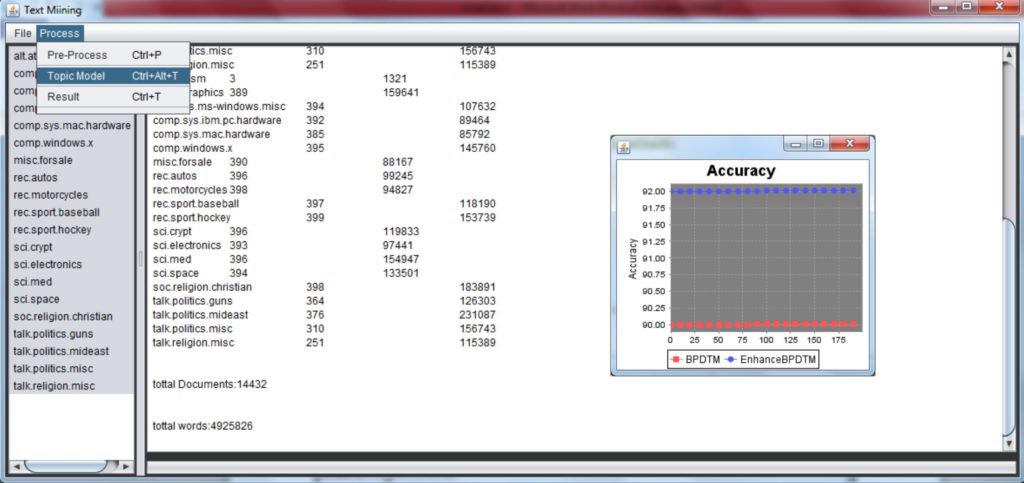Click Result in the Process menu
Viewport: 1024px width, 483px height.
tap(63, 97)
